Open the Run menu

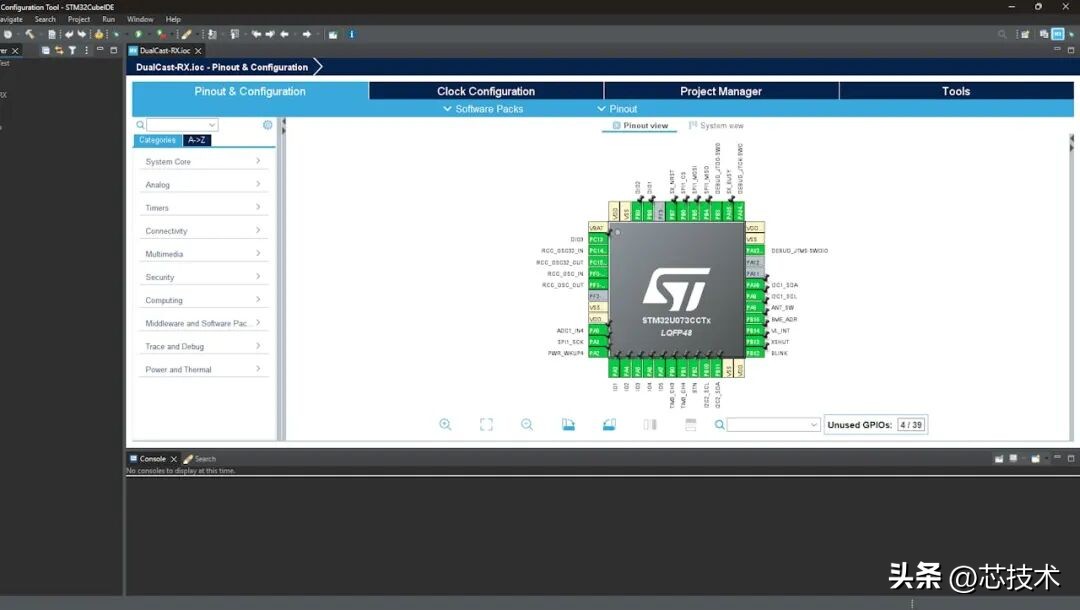[108, 19]
